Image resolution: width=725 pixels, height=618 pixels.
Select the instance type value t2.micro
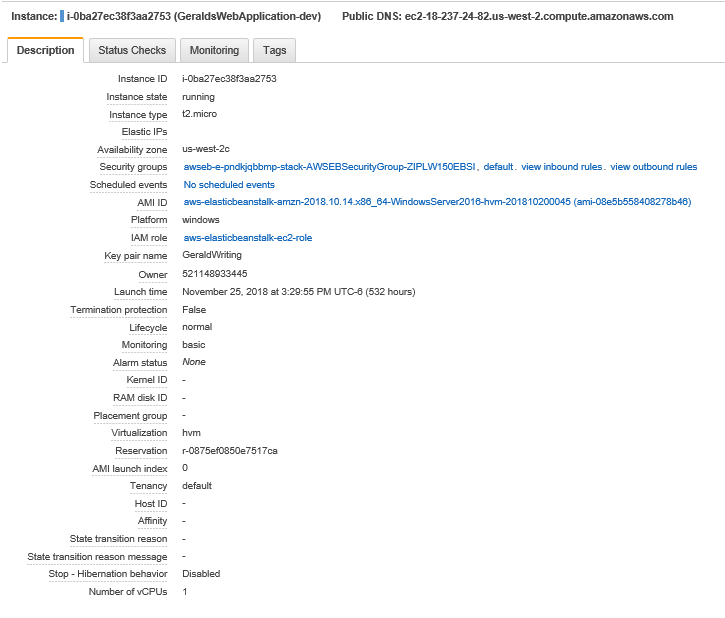click(199, 114)
